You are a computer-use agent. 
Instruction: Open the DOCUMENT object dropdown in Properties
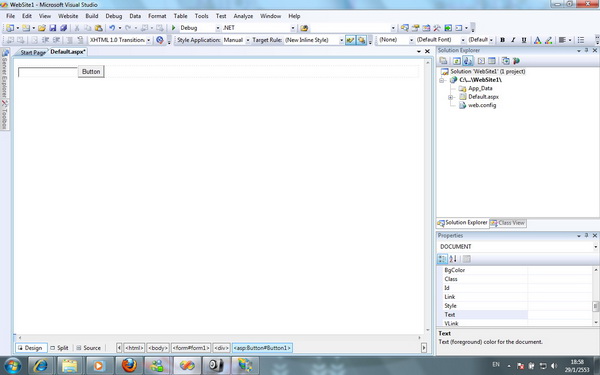595,247
